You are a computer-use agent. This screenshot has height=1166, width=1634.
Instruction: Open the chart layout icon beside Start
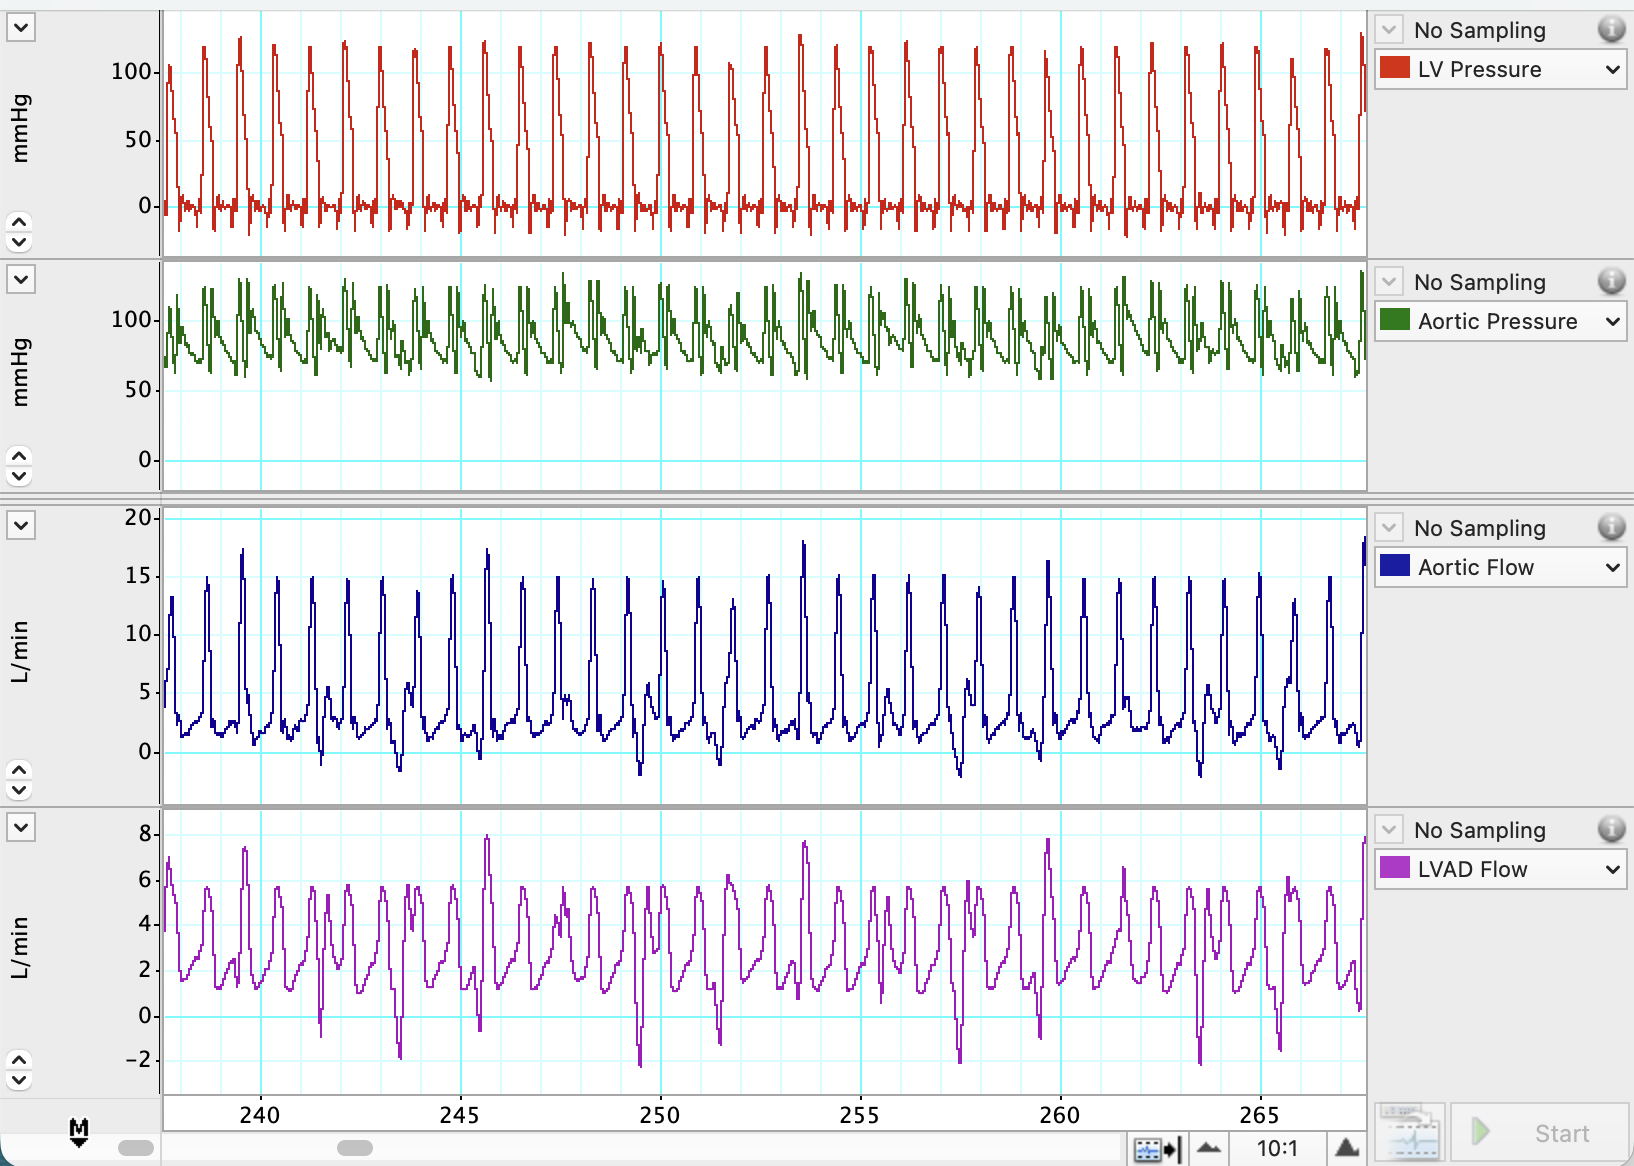[1410, 1133]
